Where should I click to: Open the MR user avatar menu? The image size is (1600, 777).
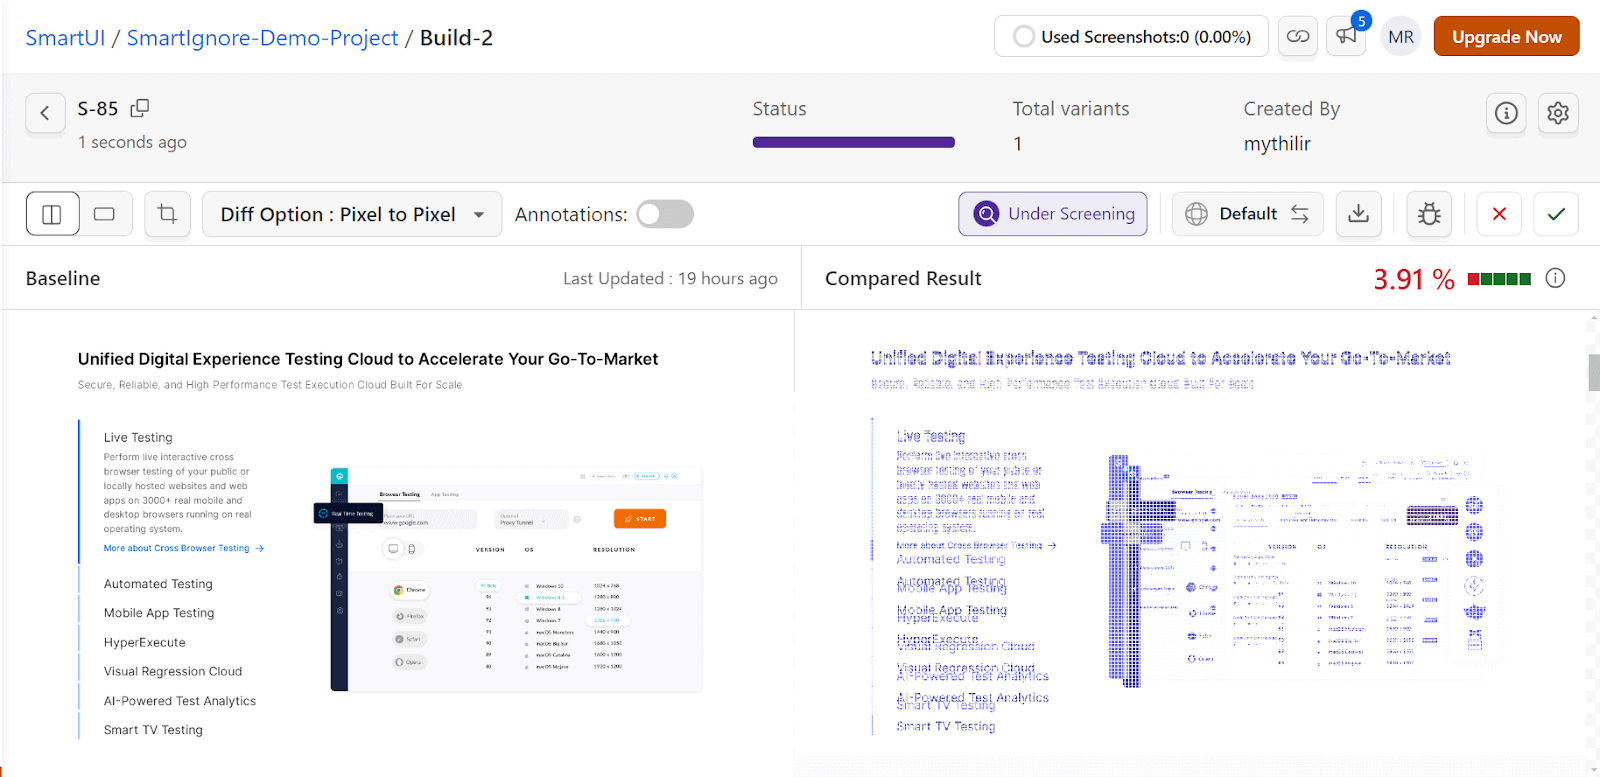pyautogui.click(x=1401, y=37)
